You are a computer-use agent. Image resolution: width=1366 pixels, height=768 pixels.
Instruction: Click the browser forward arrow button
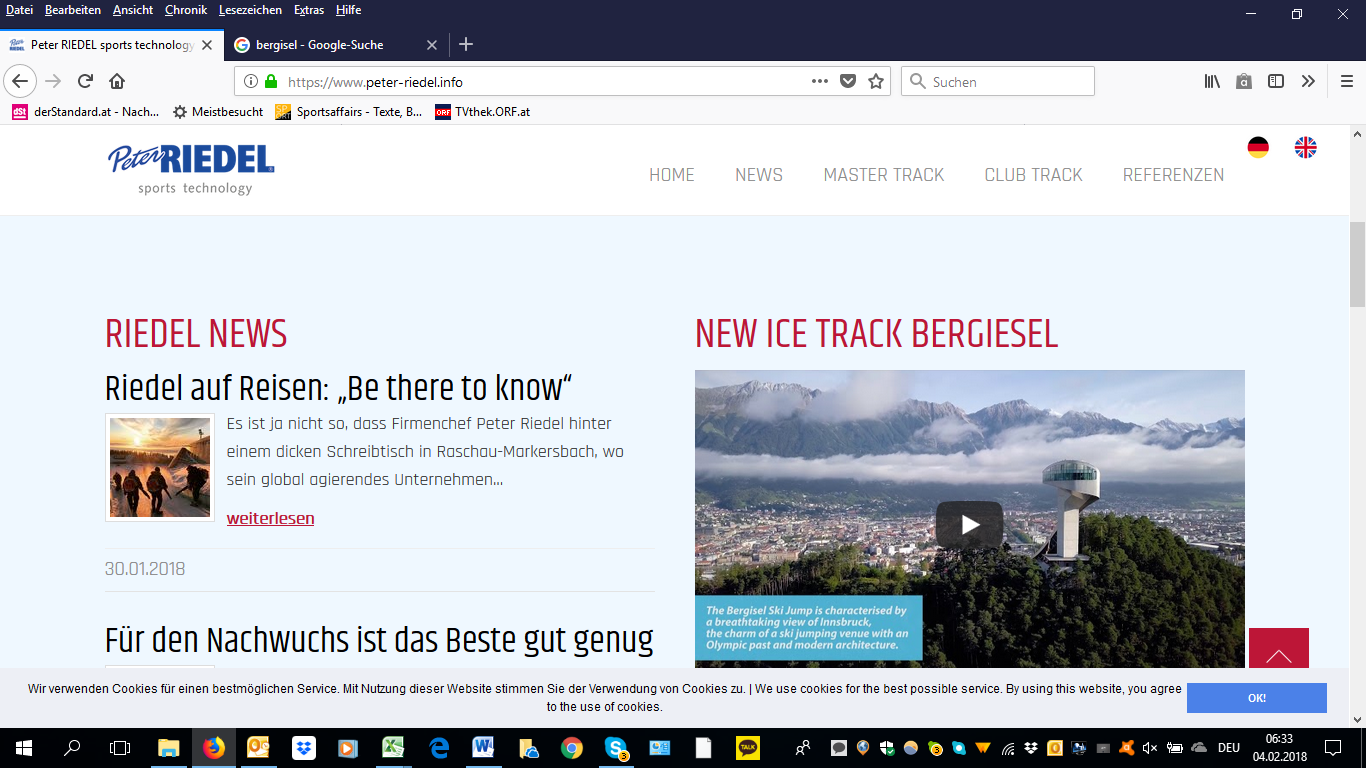[x=53, y=81]
